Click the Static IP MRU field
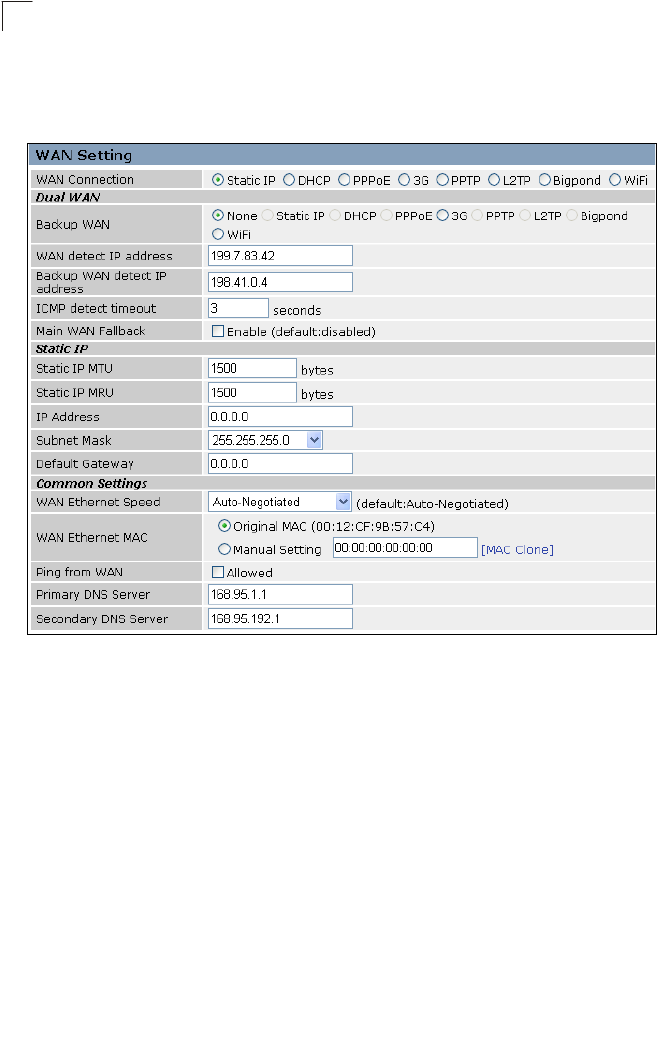This screenshot has width=657, height=1054. tap(252, 393)
